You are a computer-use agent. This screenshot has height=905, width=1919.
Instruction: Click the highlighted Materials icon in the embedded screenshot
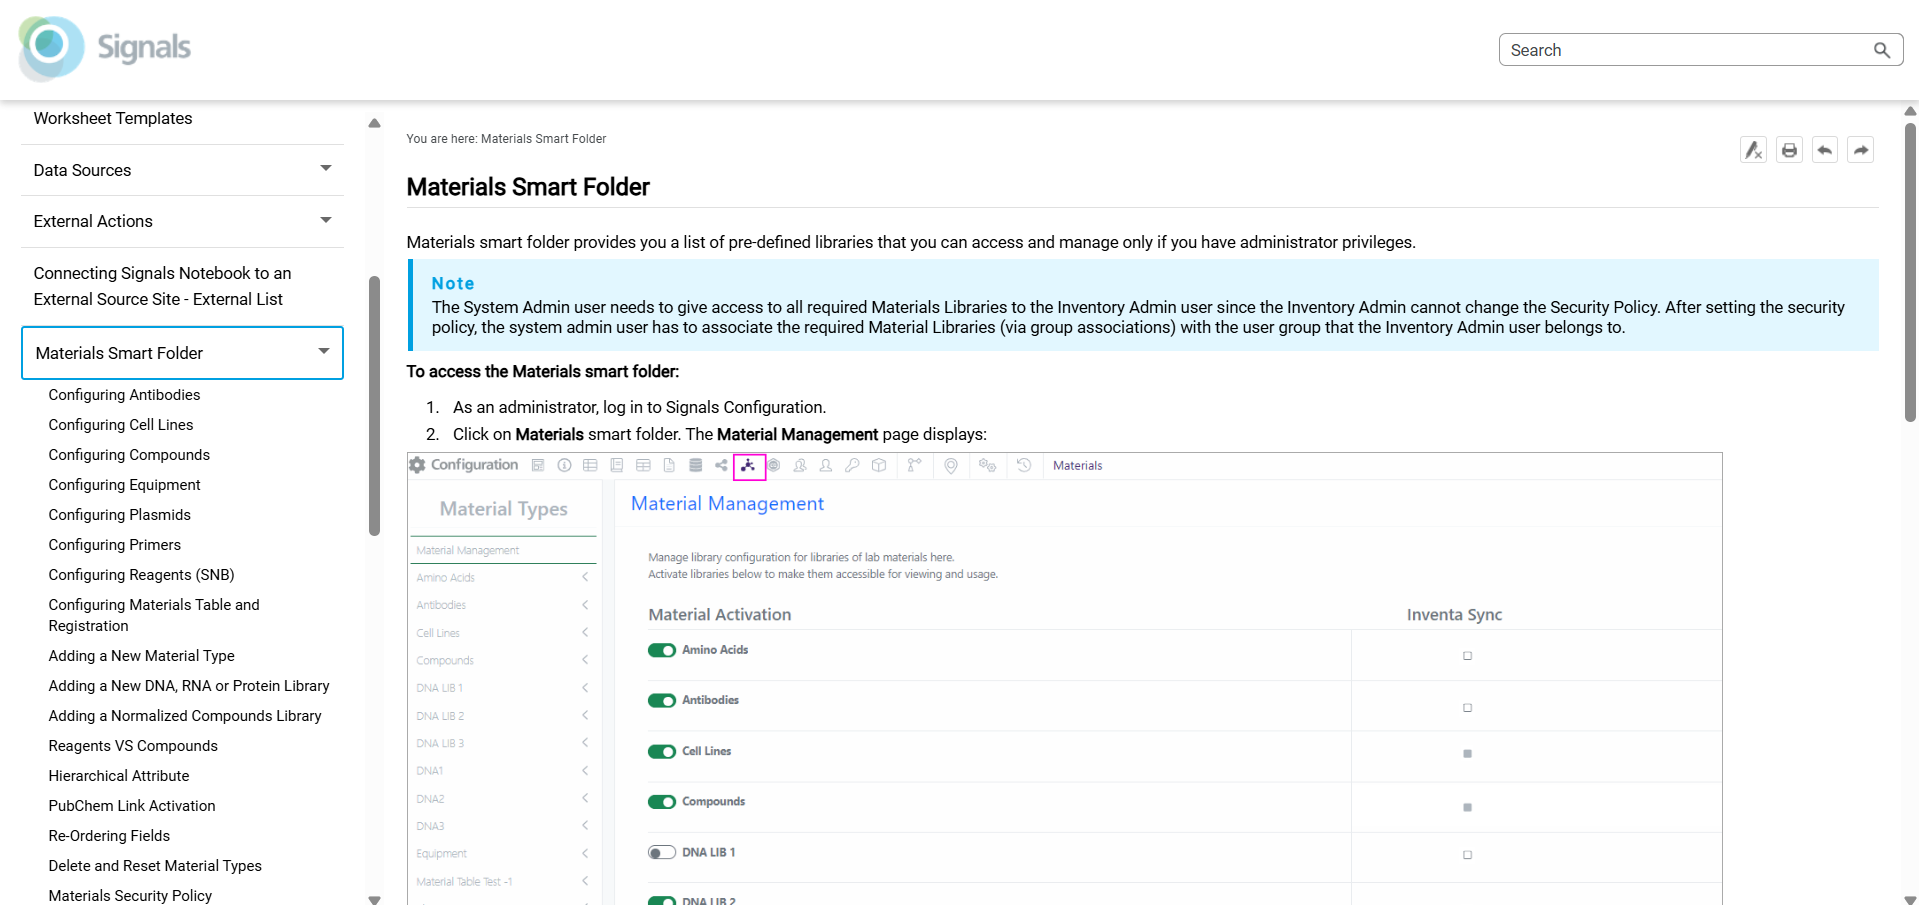[749, 466]
